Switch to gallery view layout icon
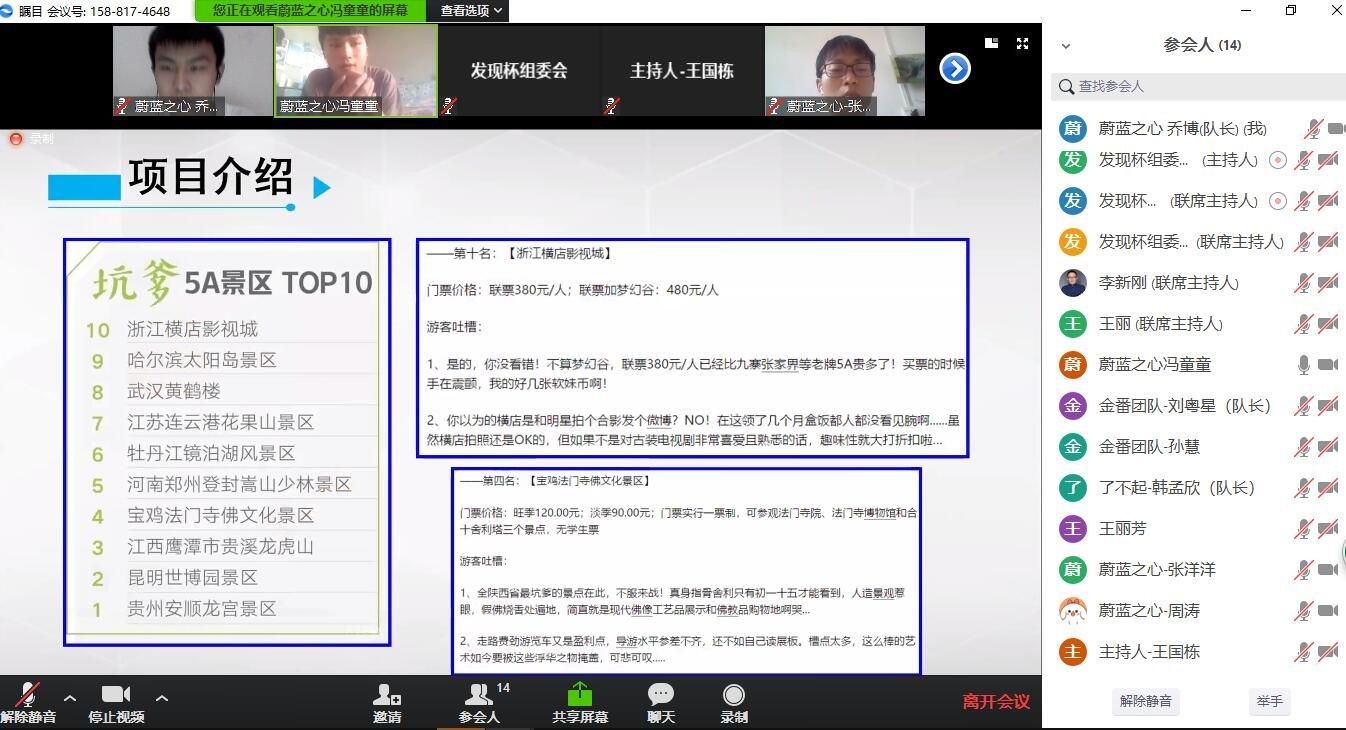Screen dimensions: 1346x730 [x=991, y=43]
